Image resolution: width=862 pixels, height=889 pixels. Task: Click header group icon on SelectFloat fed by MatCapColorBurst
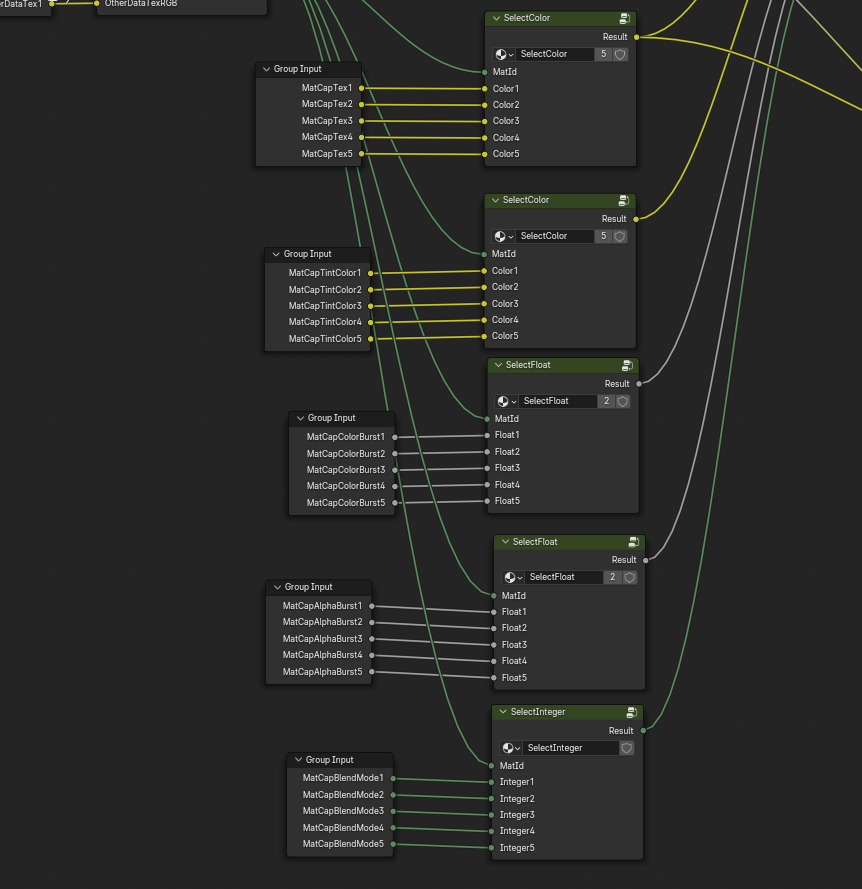tap(627, 366)
